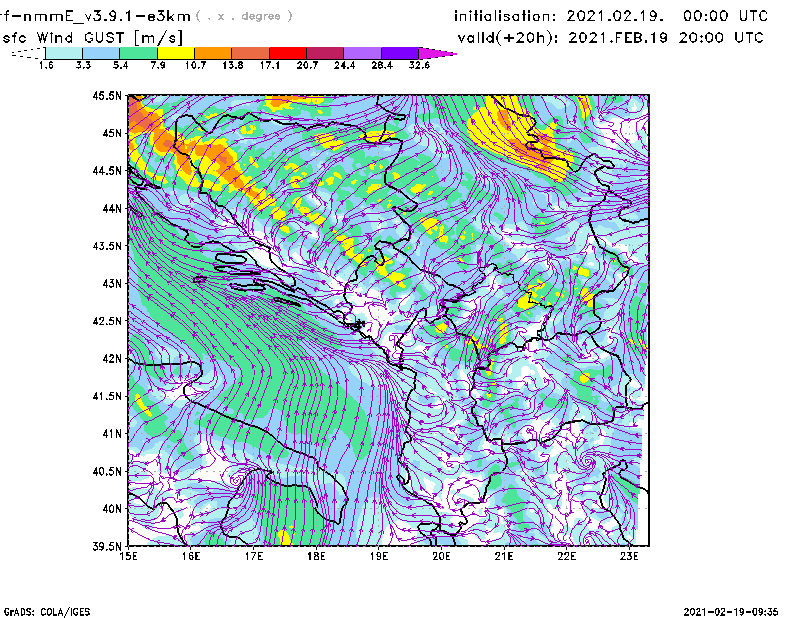The image size is (800, 618).
Task: Click the yellow 7.9–10.7 legend swatch
Action: point(176,53)
